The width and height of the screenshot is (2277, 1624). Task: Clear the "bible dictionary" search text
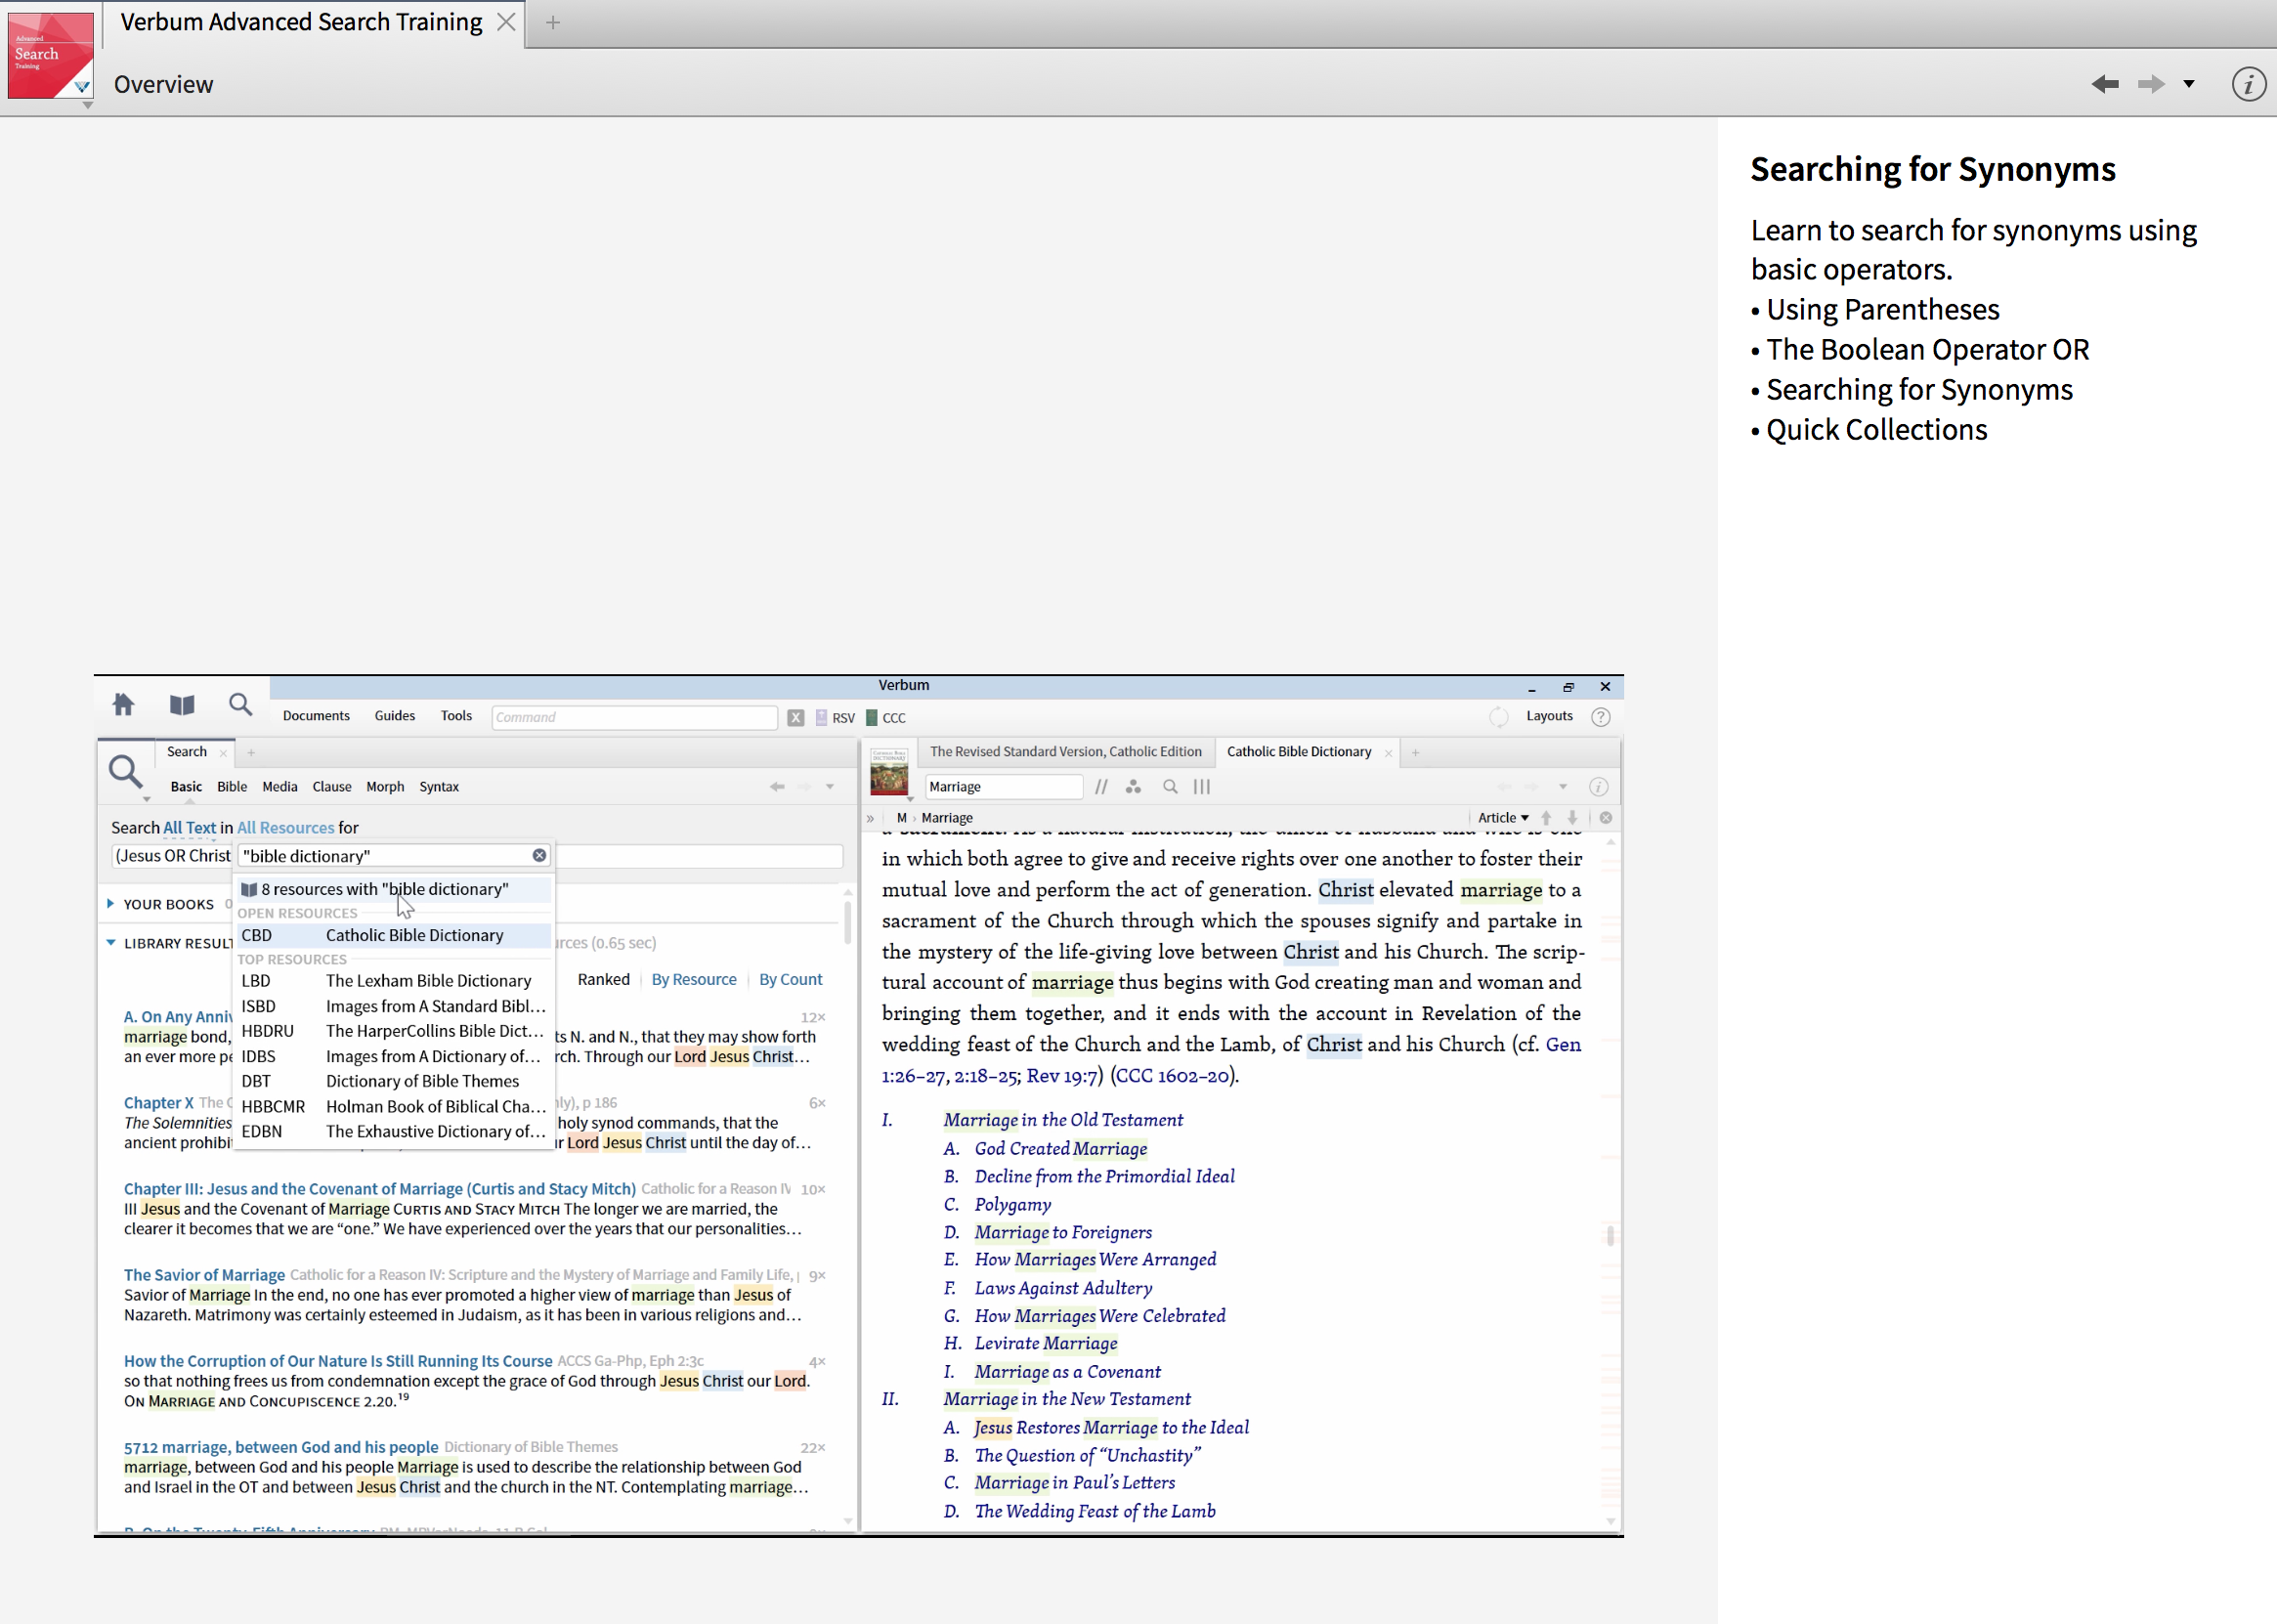coord(539,856)
